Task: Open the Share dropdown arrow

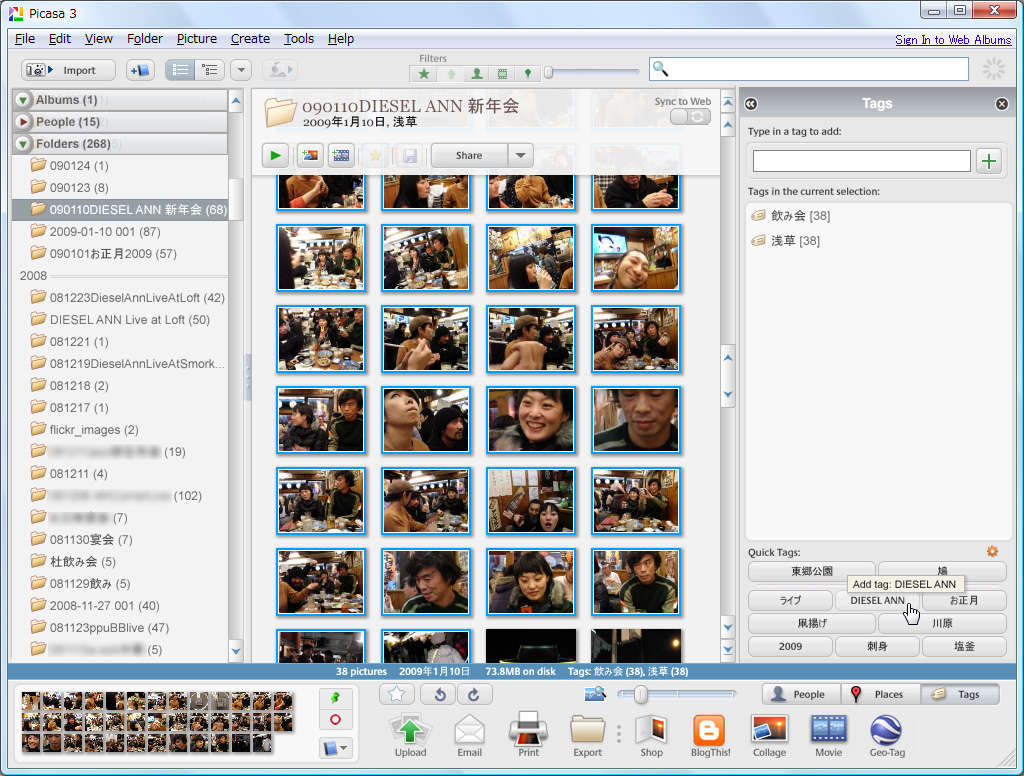Action: 520,155
